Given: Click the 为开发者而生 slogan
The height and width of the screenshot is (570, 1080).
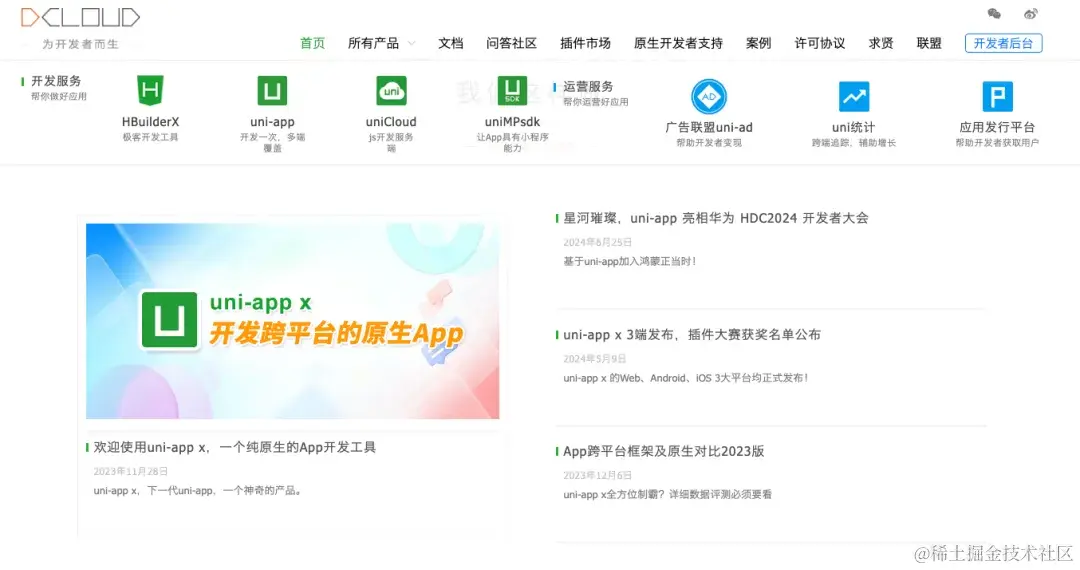Looking at the screenshot, I should [80, 44].
